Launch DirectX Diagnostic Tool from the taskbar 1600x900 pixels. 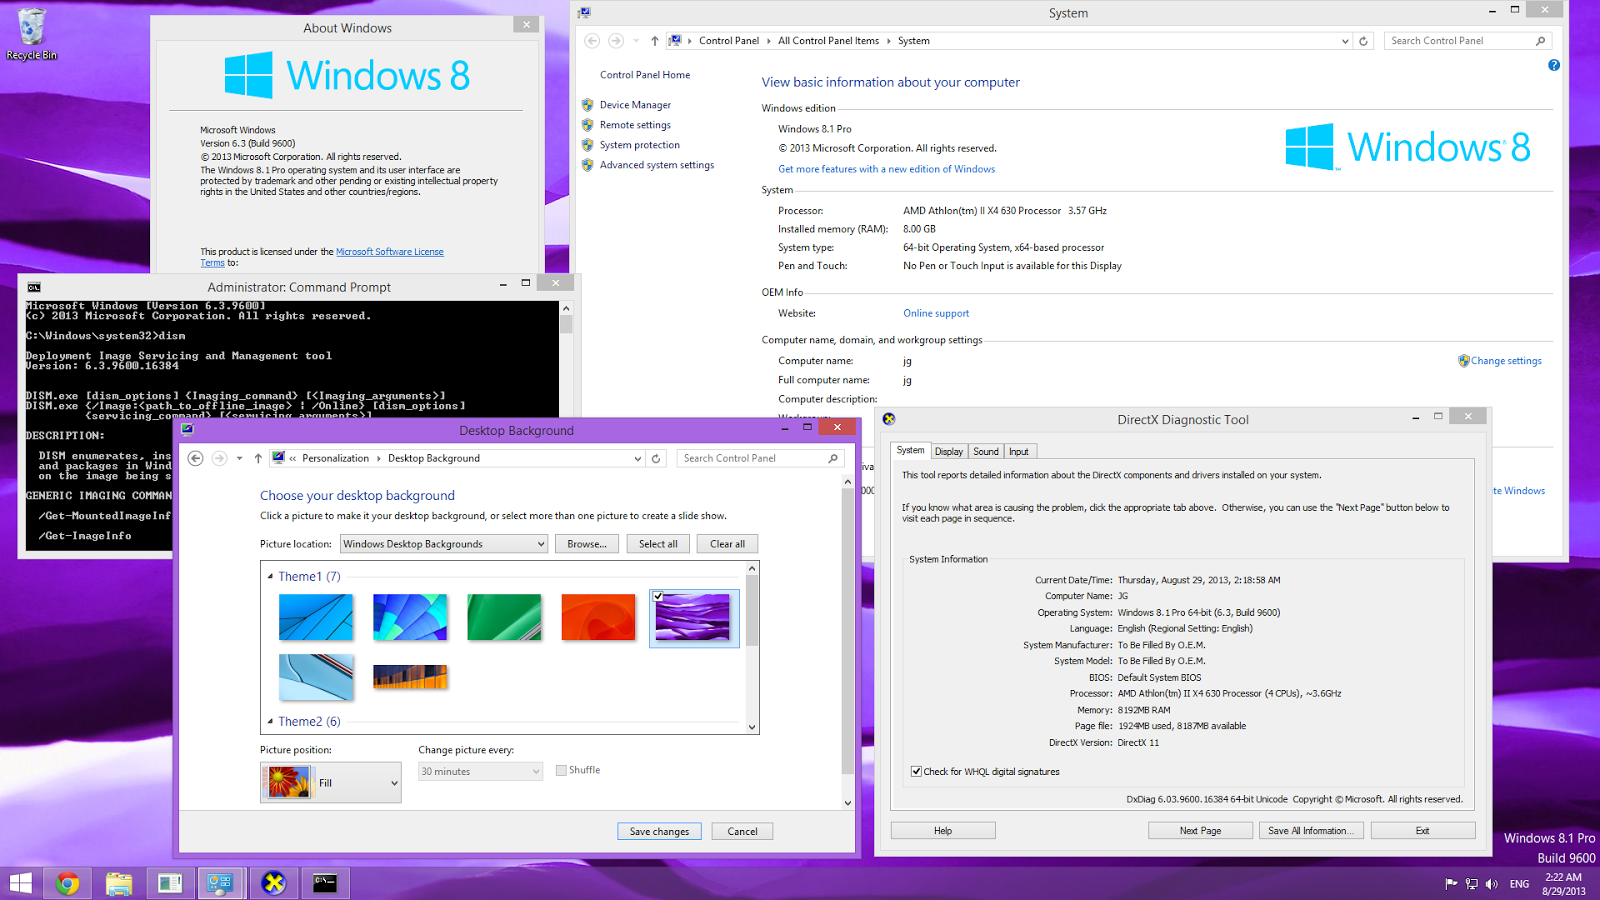pyautogui.click(x=273, y=883)
